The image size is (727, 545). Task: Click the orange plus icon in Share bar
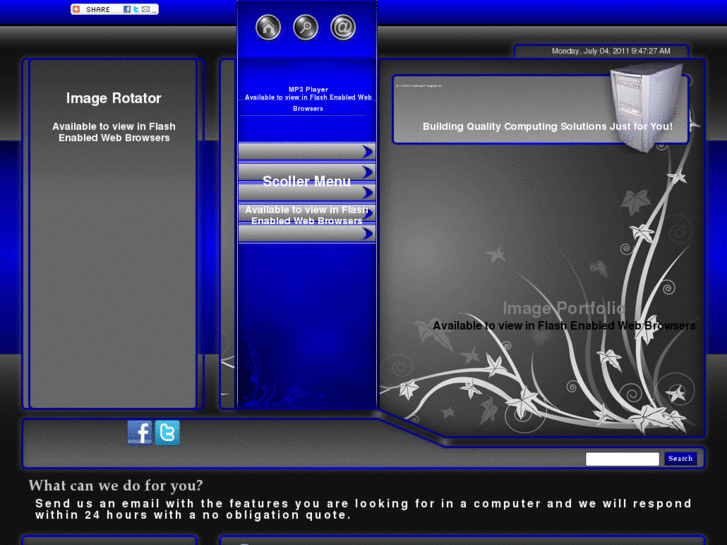coord(77,9)
